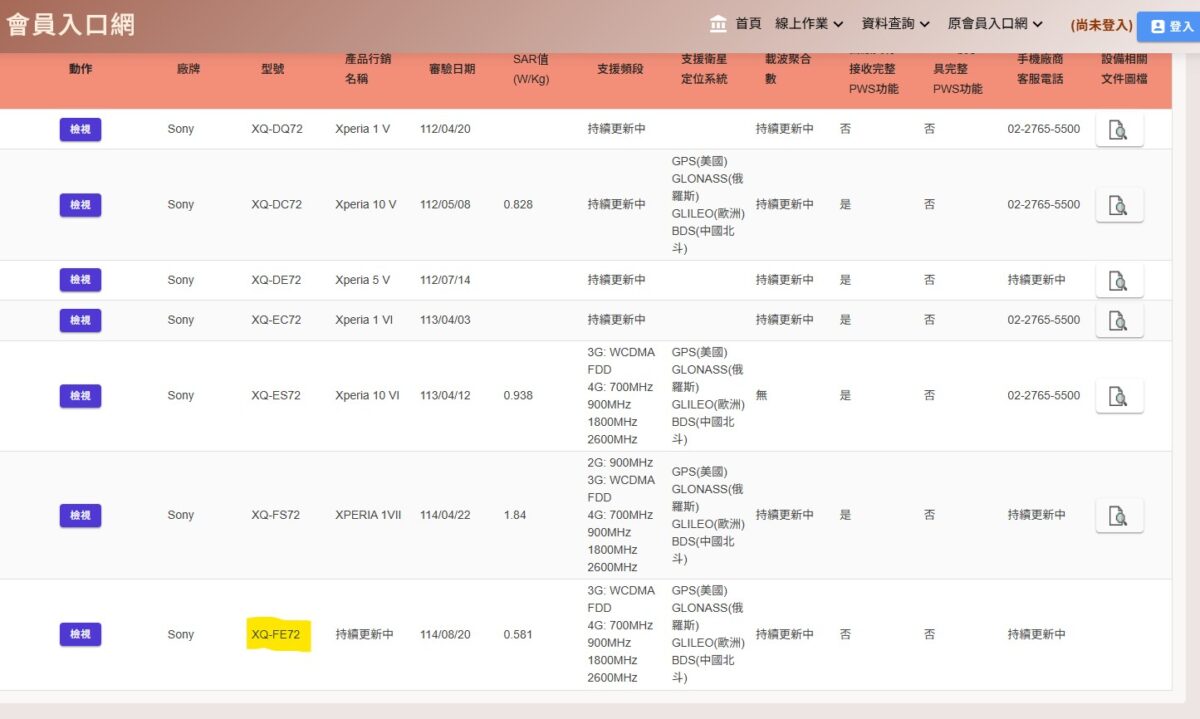Open document file icon for XQ-DQ72 row
The width and height of the screenshot is (1200, 719).
tap(1119, 129)
